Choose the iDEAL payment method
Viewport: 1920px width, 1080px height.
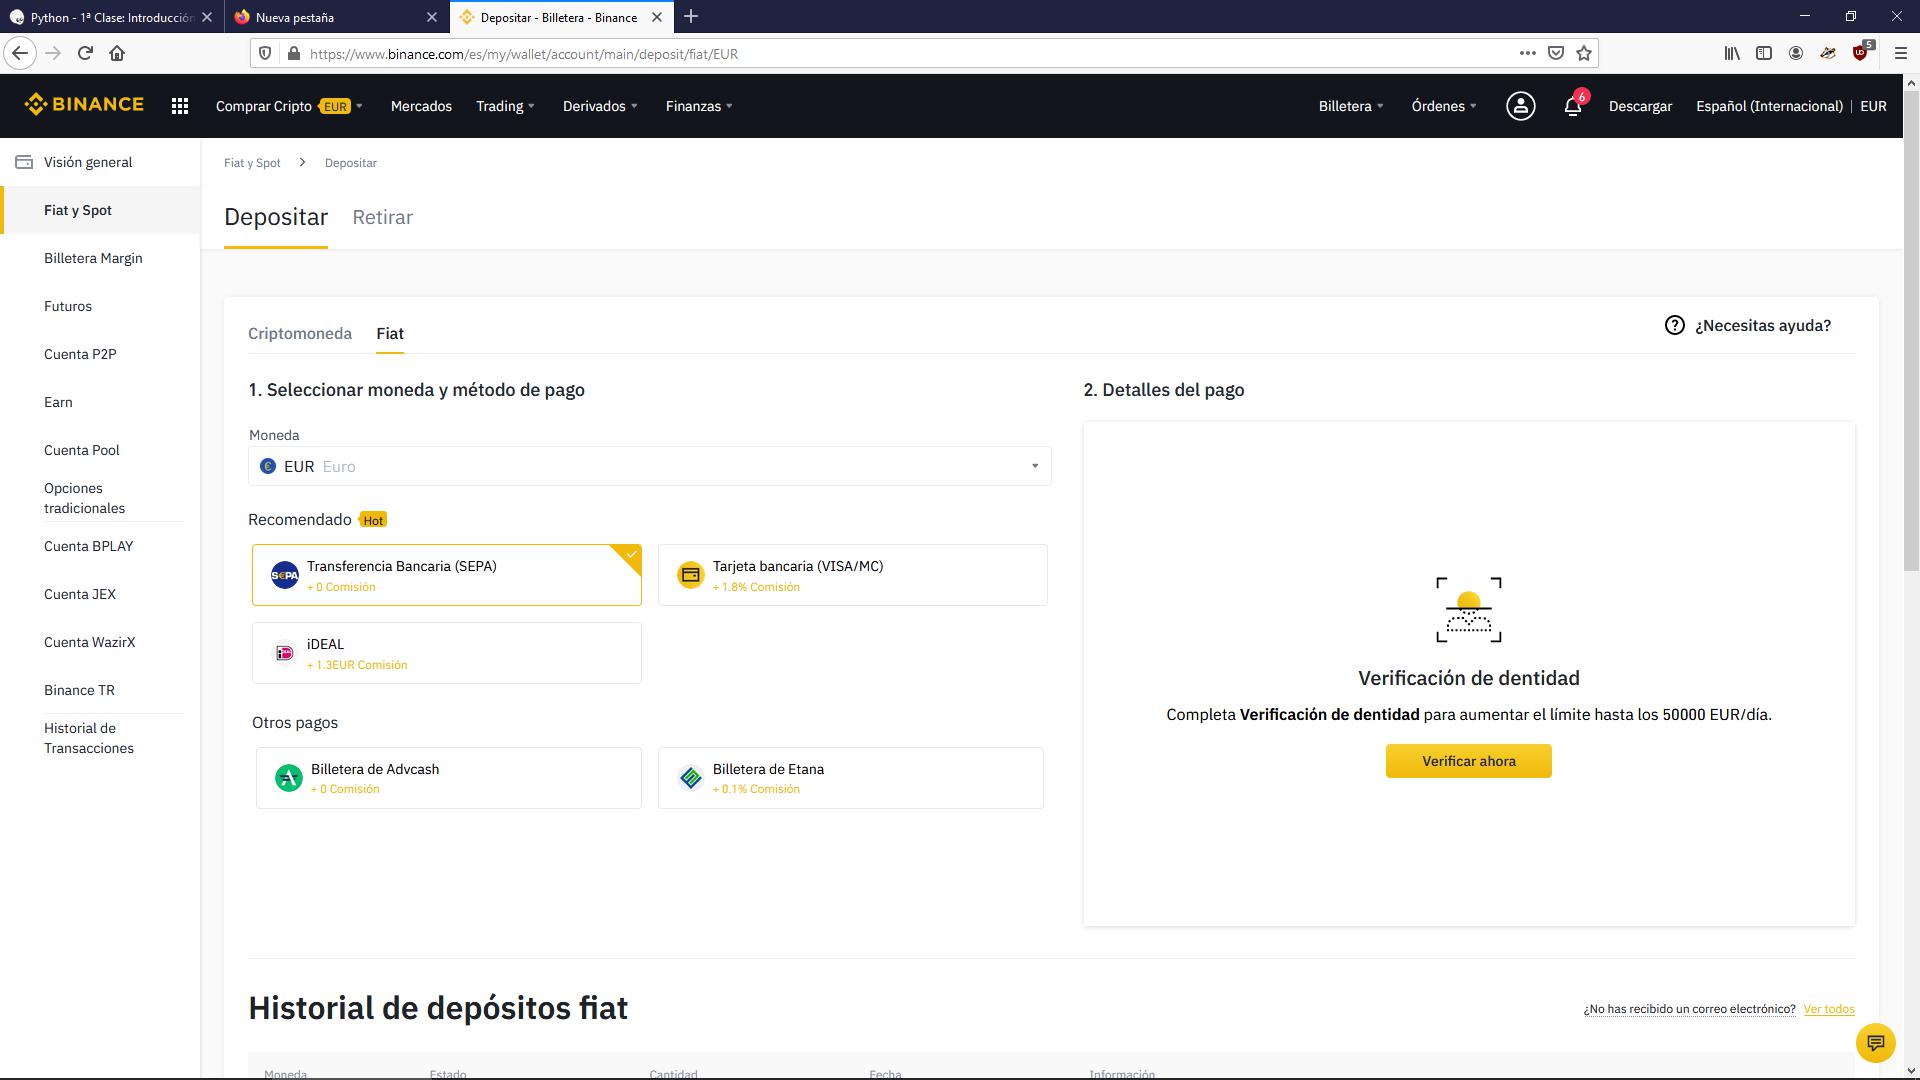(446, 653)
